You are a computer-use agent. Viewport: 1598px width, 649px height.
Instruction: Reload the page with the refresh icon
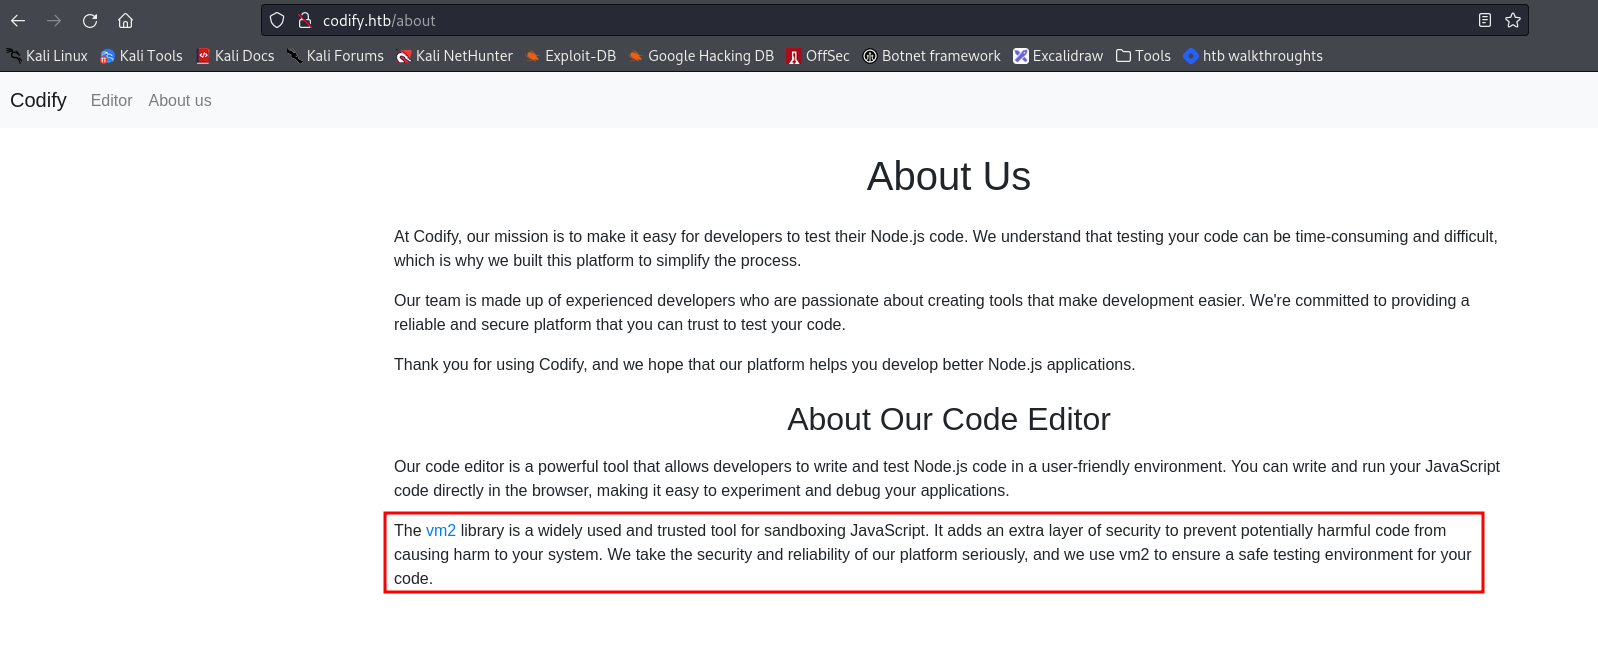click(x=90, y=20)
